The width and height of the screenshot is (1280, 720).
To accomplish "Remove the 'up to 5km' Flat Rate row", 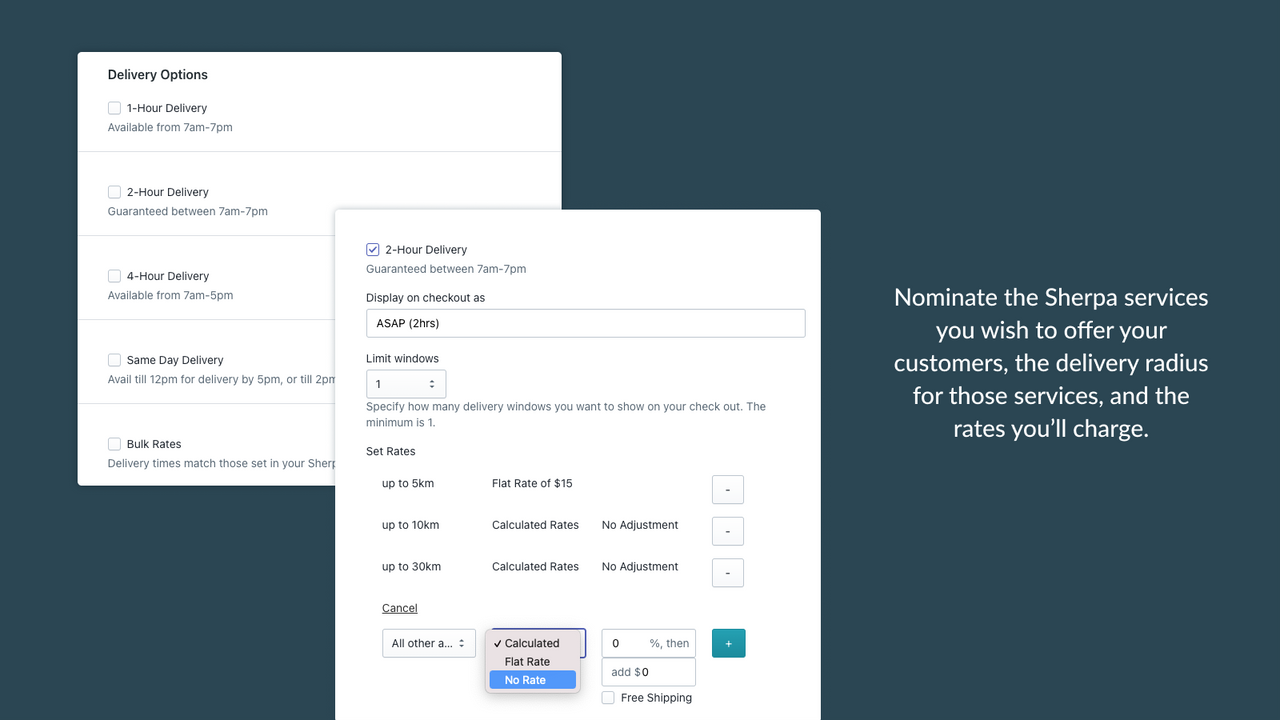I will (x=727, y=489).
